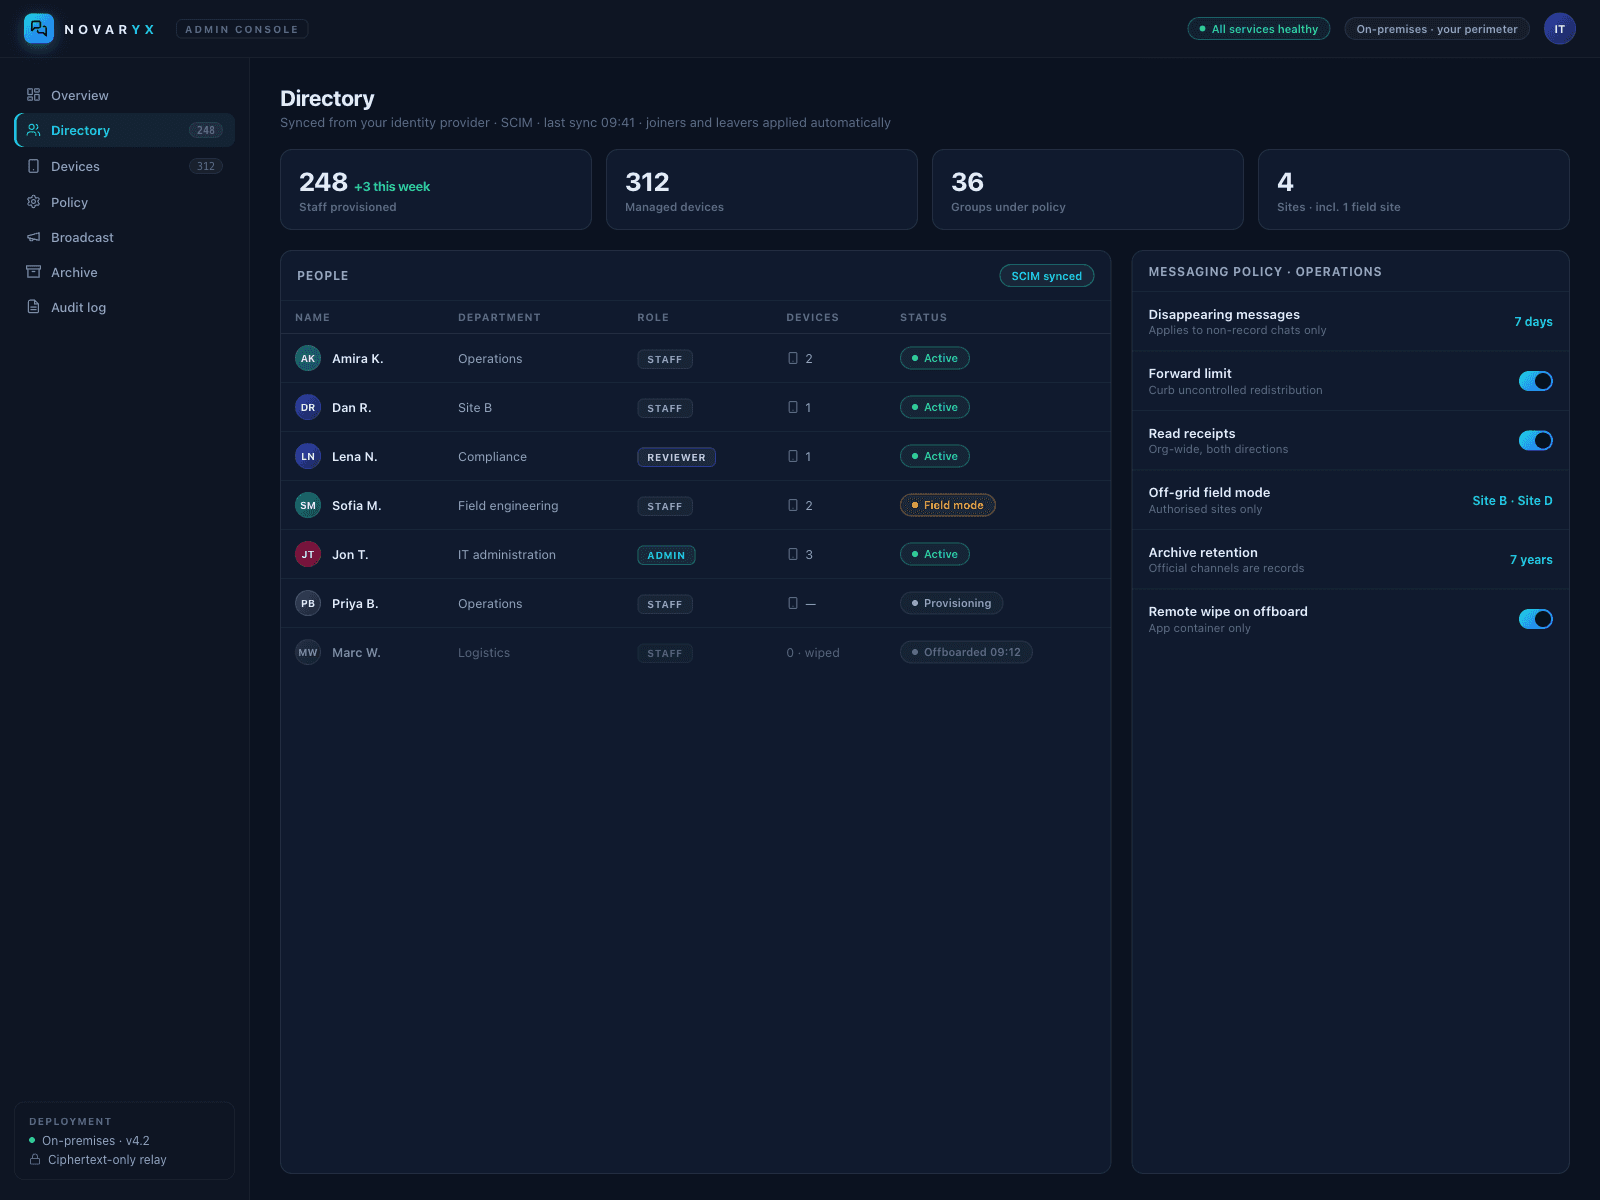1600x1200 pixels.
Task: Open the Broadcast section
Action: pos(125,237)
